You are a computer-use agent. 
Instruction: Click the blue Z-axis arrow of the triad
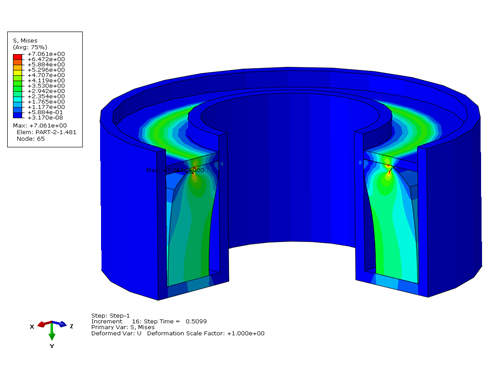pyautogui.click(x=60, y=324)
